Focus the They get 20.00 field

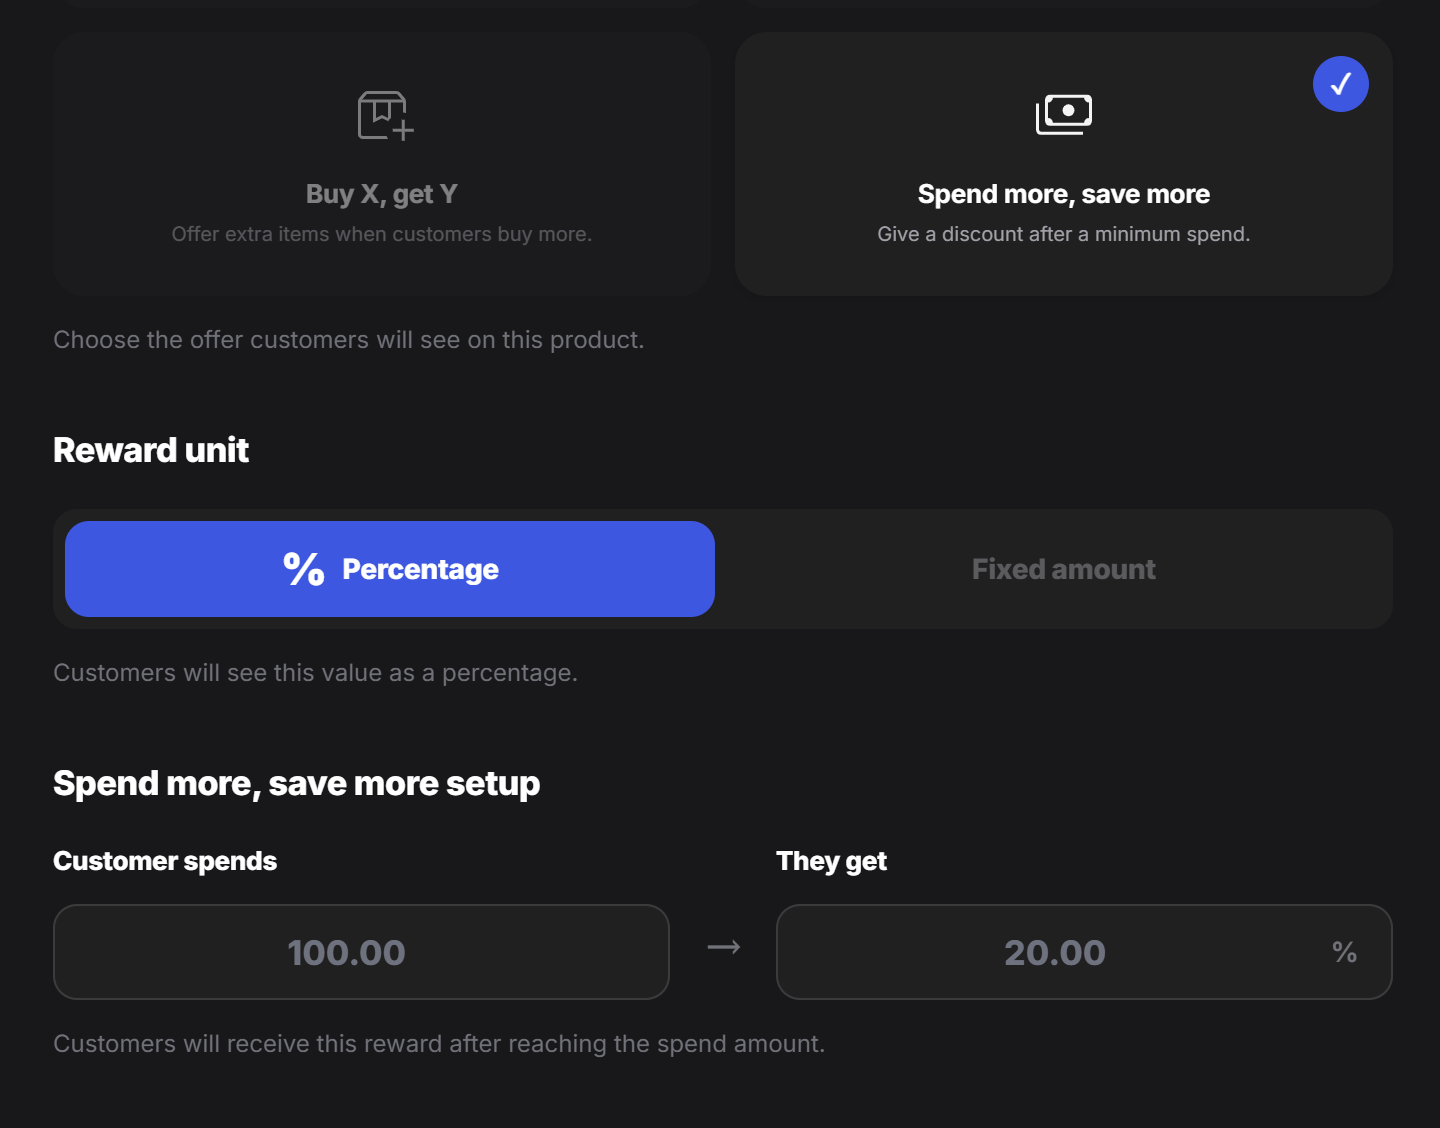1084,952
